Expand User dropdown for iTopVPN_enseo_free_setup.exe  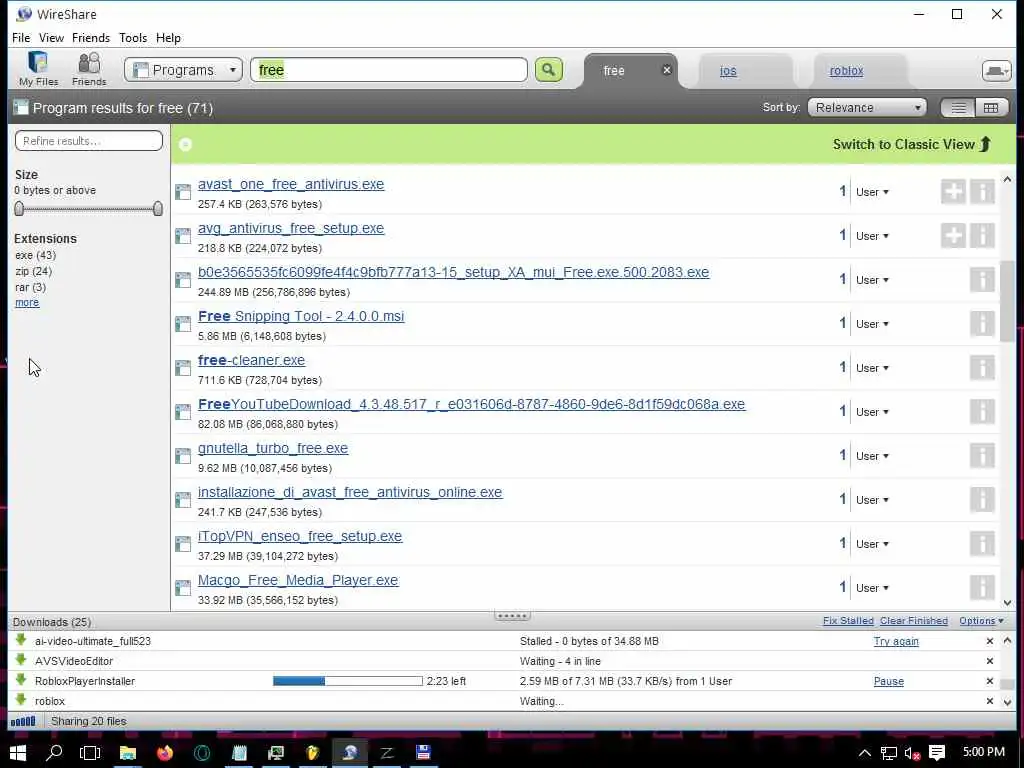(872, 544)
